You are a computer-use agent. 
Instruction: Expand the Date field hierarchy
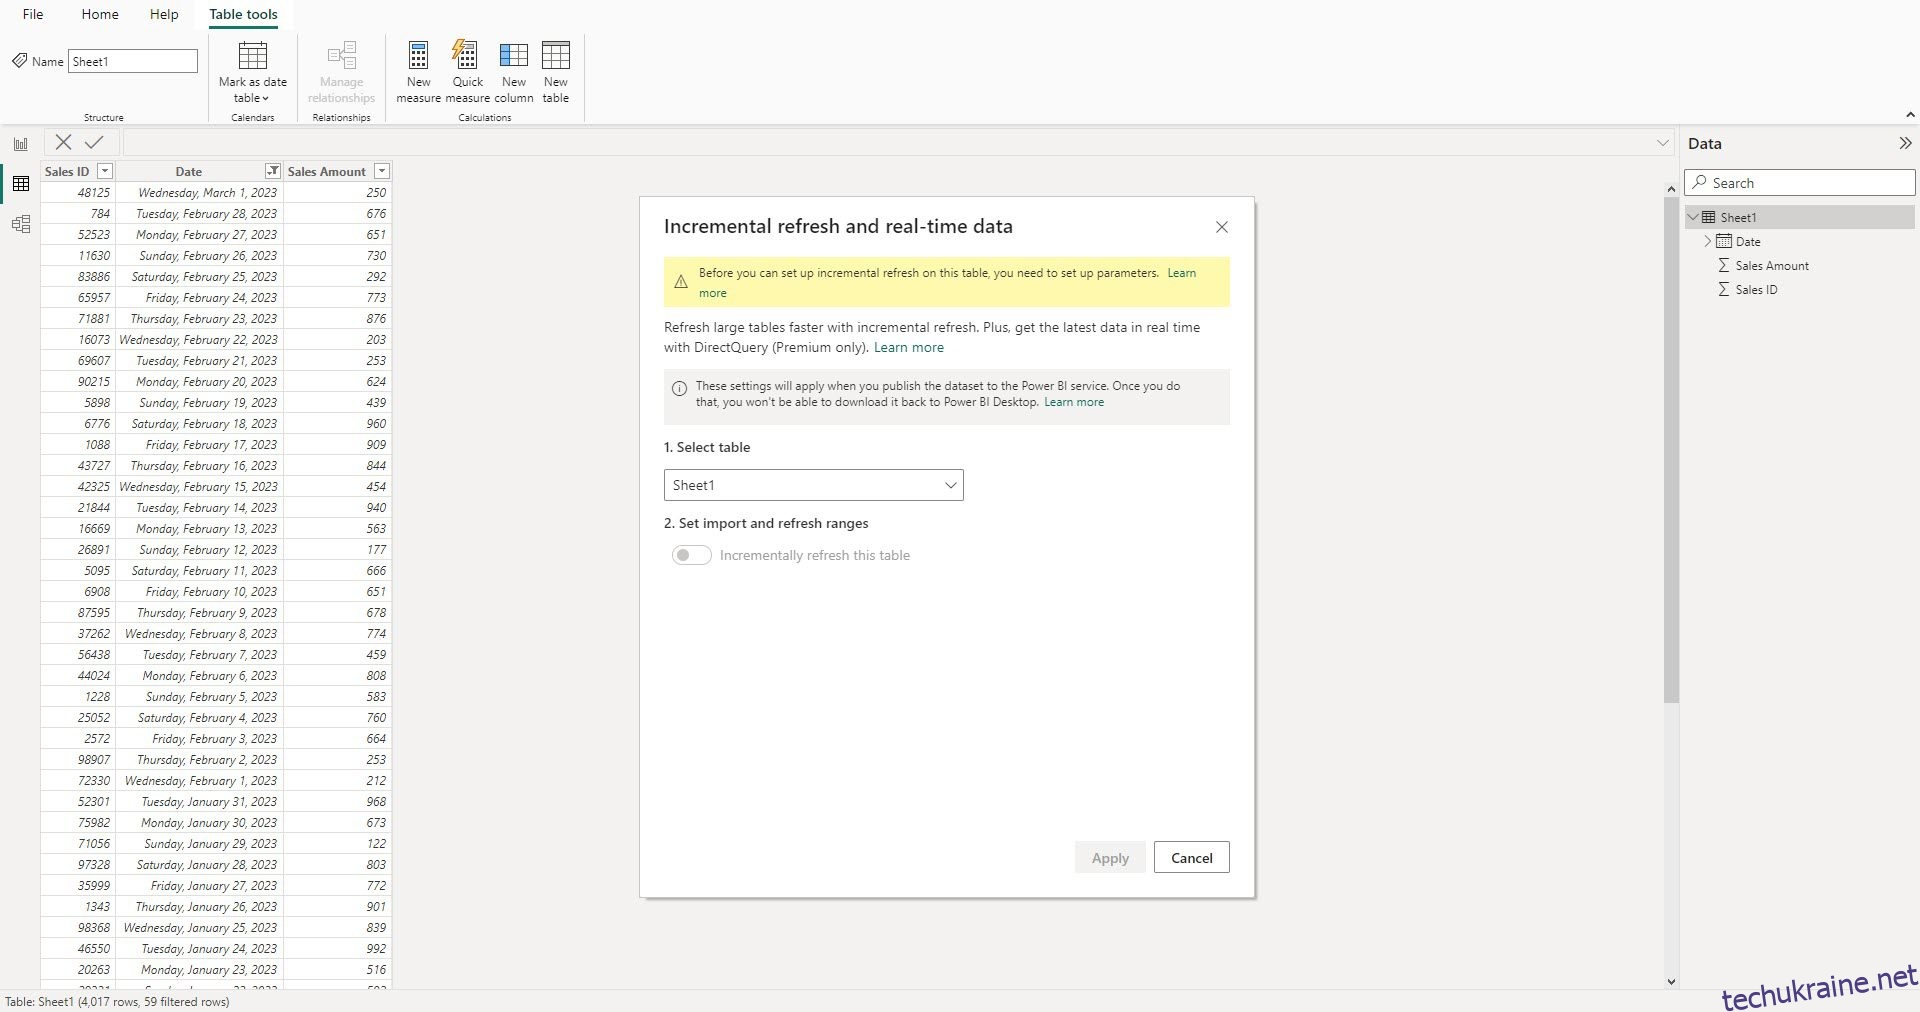coord(1707,241)
